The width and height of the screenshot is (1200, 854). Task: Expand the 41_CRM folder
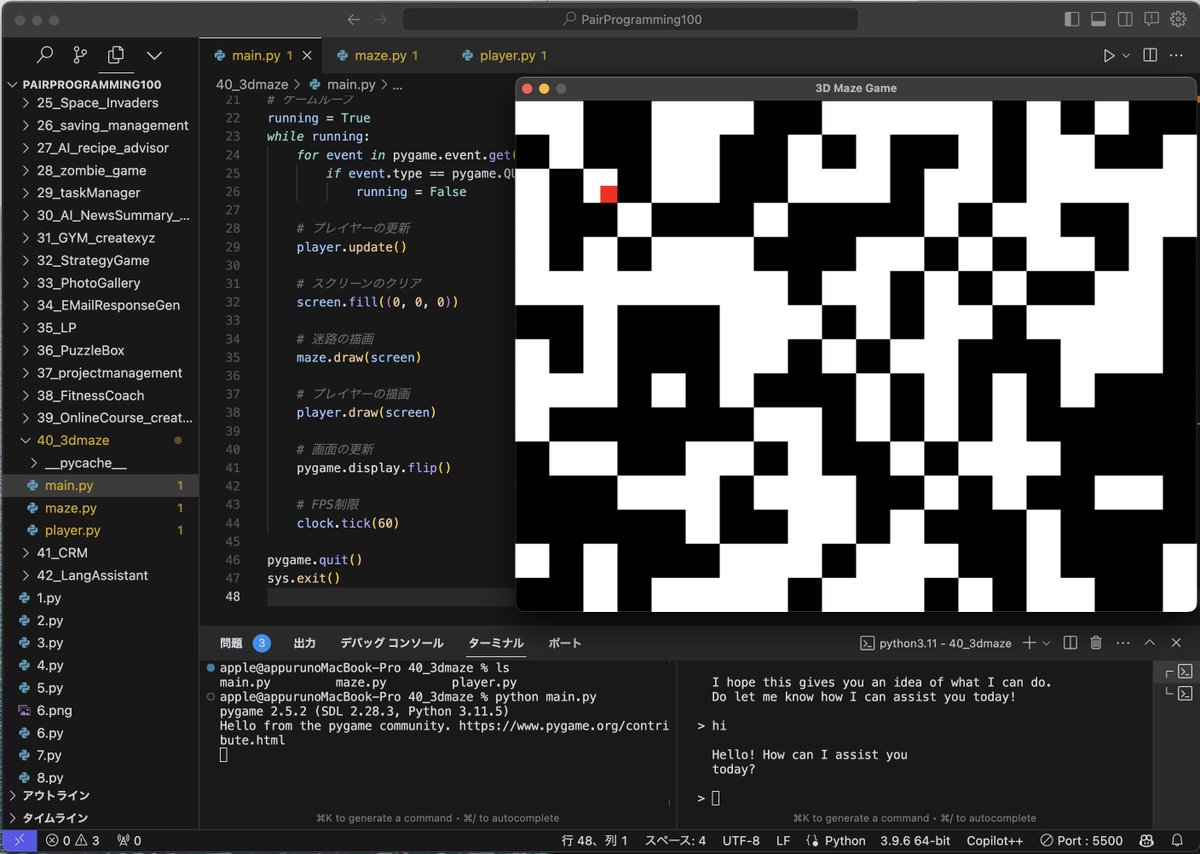point(62,553)
